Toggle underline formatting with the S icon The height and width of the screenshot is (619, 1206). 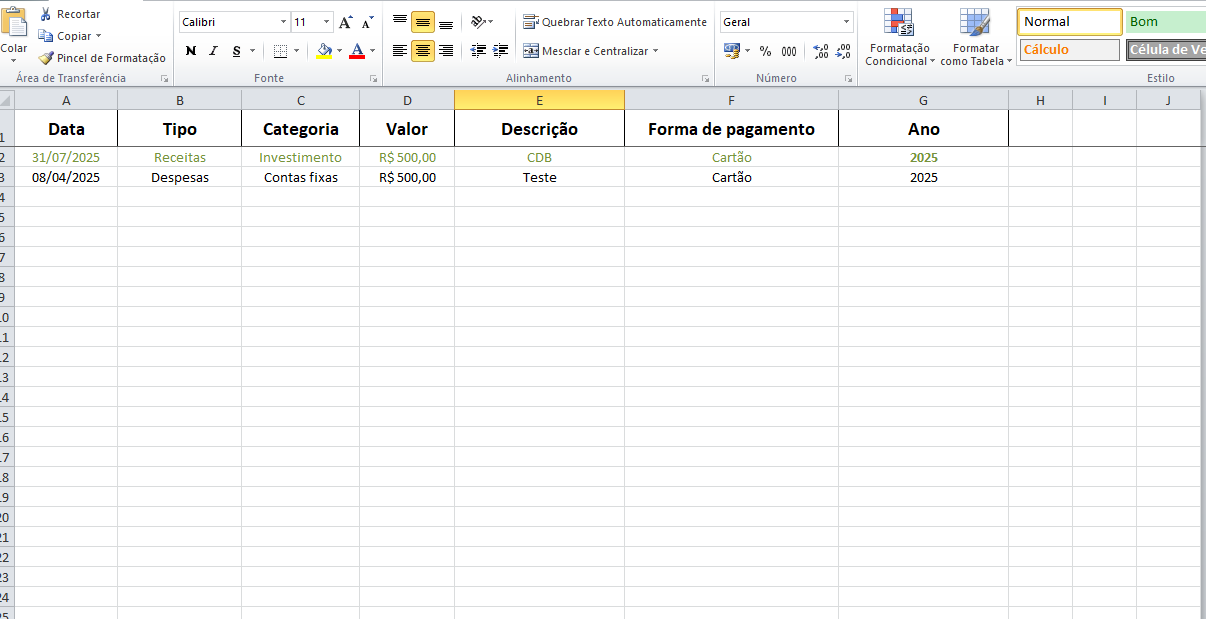tap(236, 50)
